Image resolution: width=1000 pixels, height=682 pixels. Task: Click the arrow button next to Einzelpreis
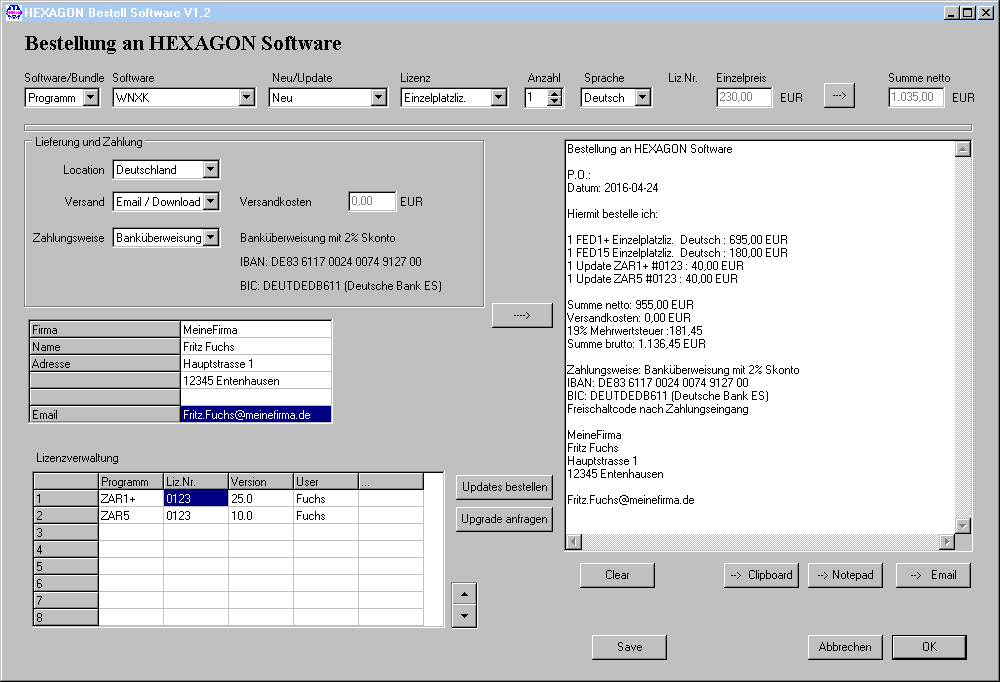tap(839, 96)
